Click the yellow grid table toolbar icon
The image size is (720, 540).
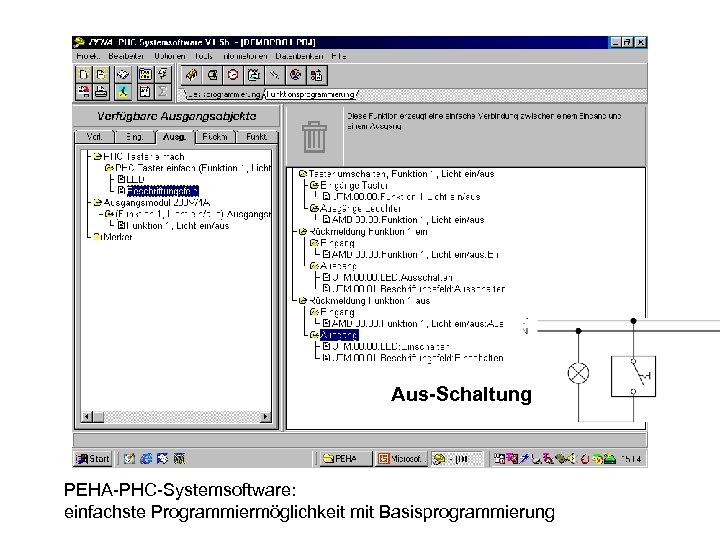[x=145, y=74]
